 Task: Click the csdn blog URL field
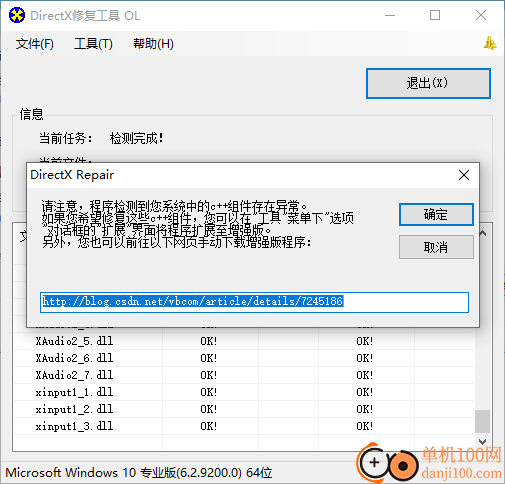point(254,302)
